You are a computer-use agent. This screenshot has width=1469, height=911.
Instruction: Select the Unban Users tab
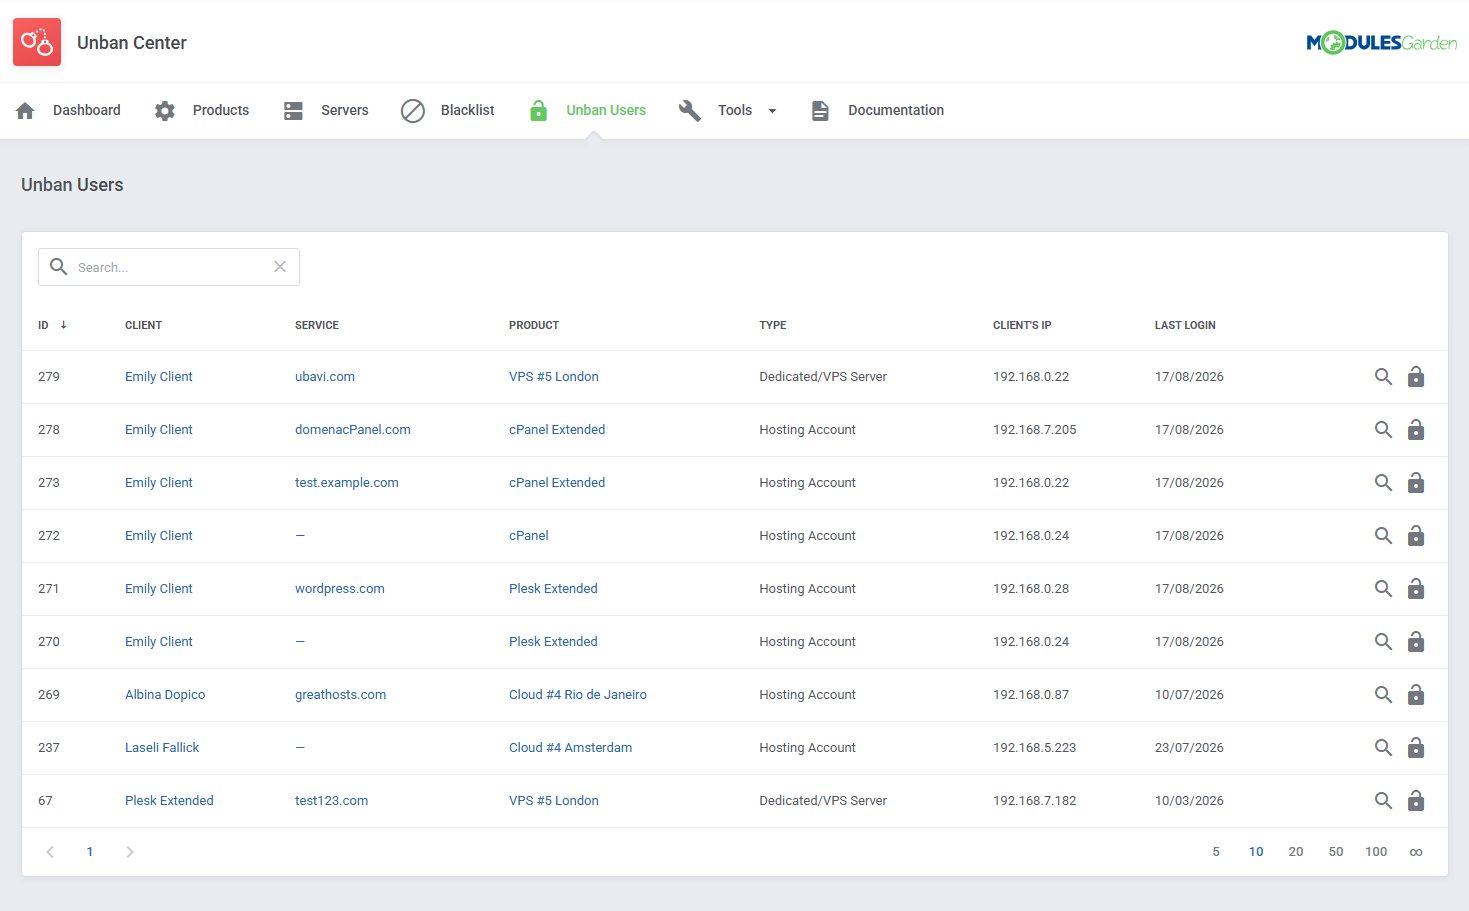[x=587, y=110]
